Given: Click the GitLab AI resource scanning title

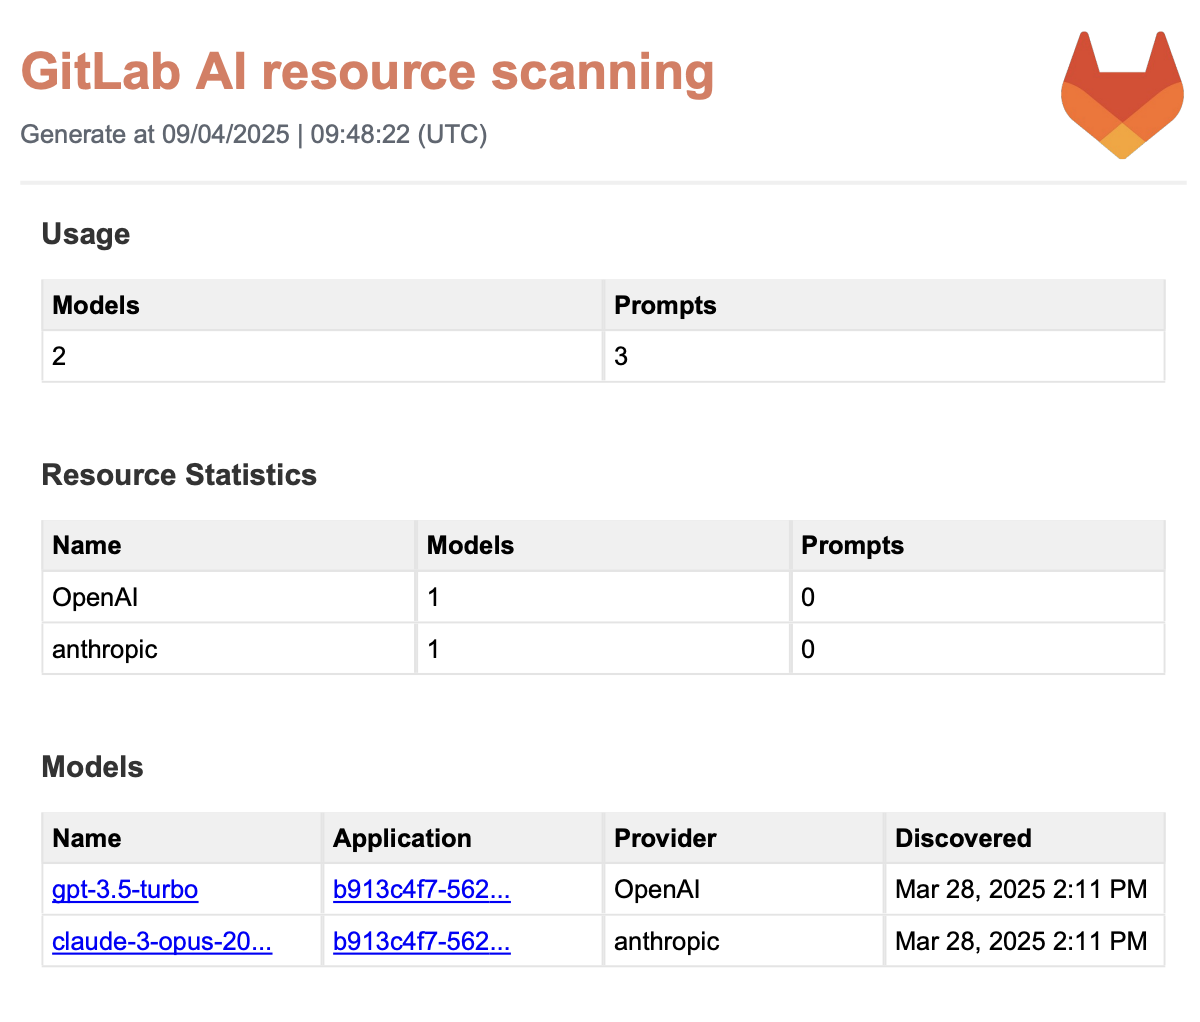Looking at the screenshot, I should coord(367,72).
